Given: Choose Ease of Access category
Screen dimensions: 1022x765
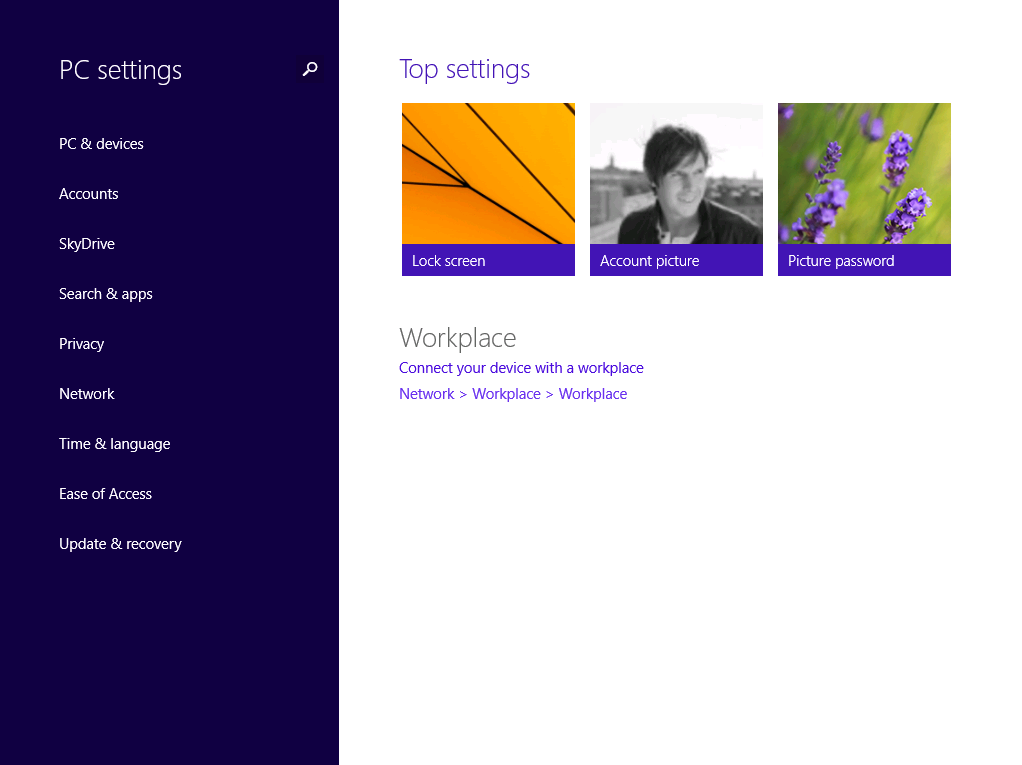Looking at the screenshot, I should (x=106, y=494).
